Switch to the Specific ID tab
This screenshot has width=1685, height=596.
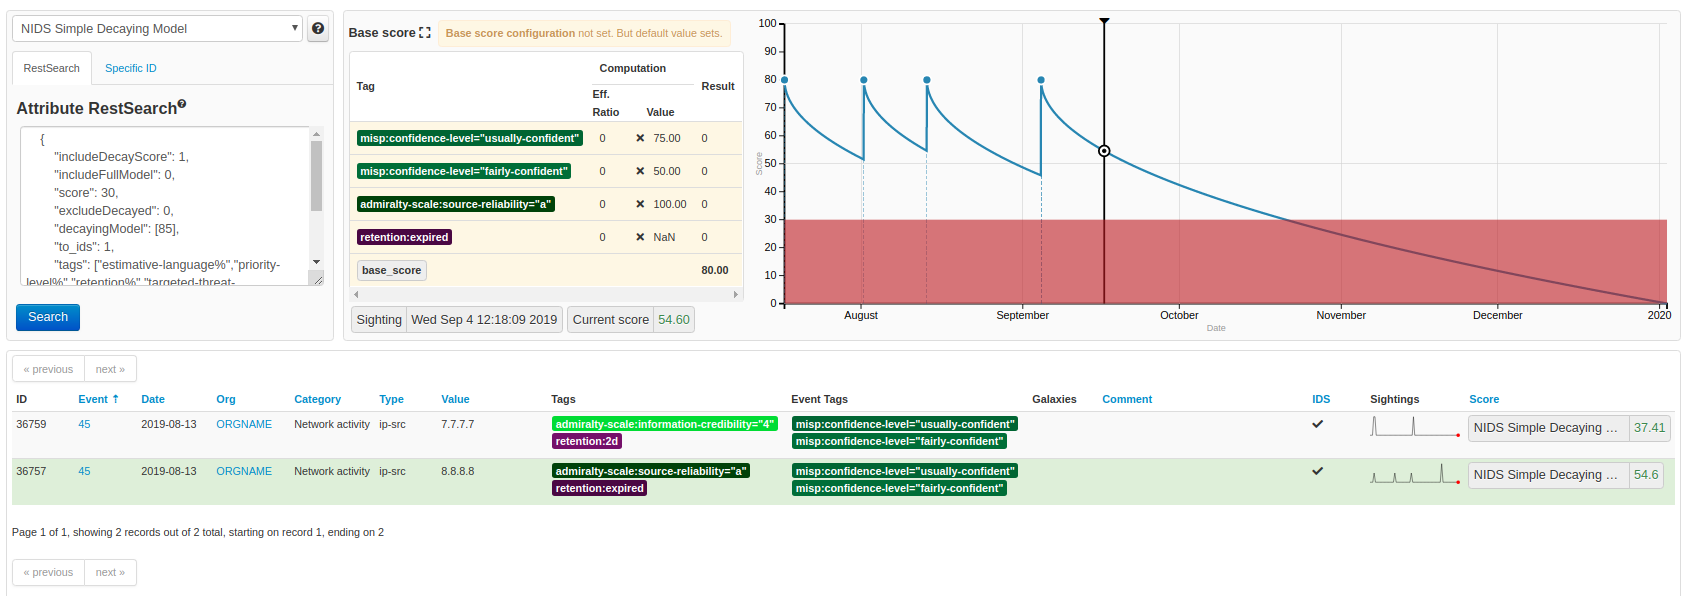(x=130, y=68)
